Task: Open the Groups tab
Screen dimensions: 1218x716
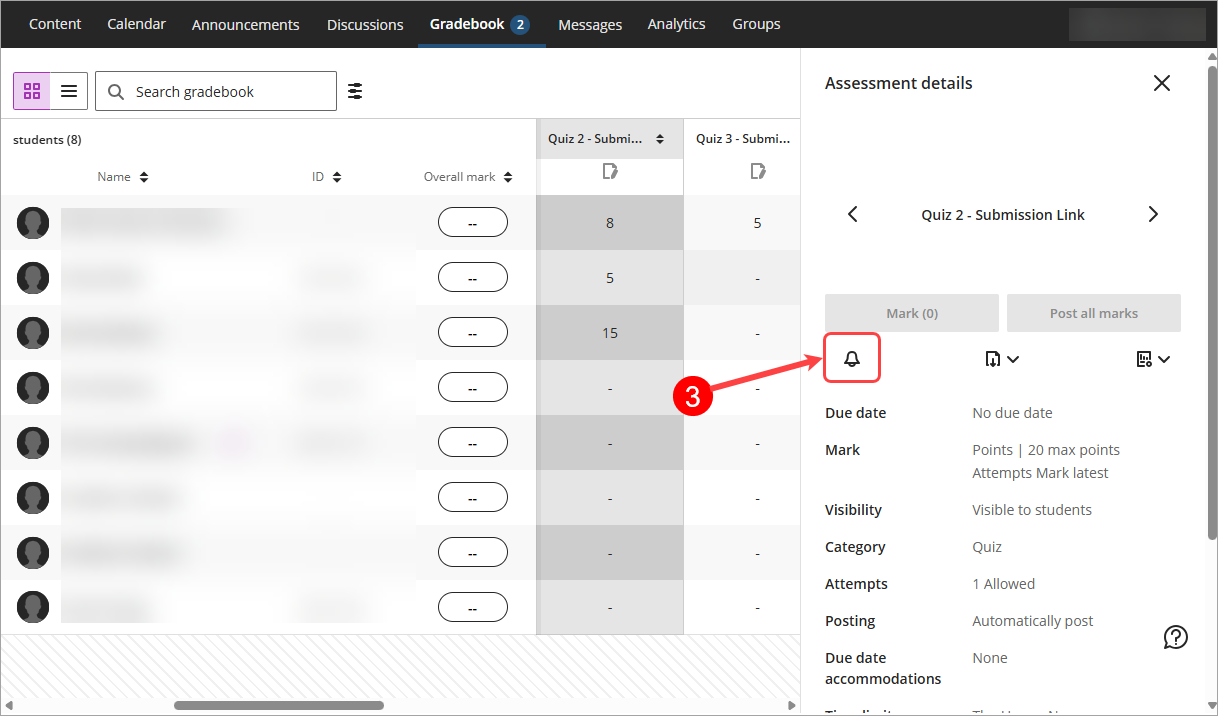Action: (x=756, y=24)
